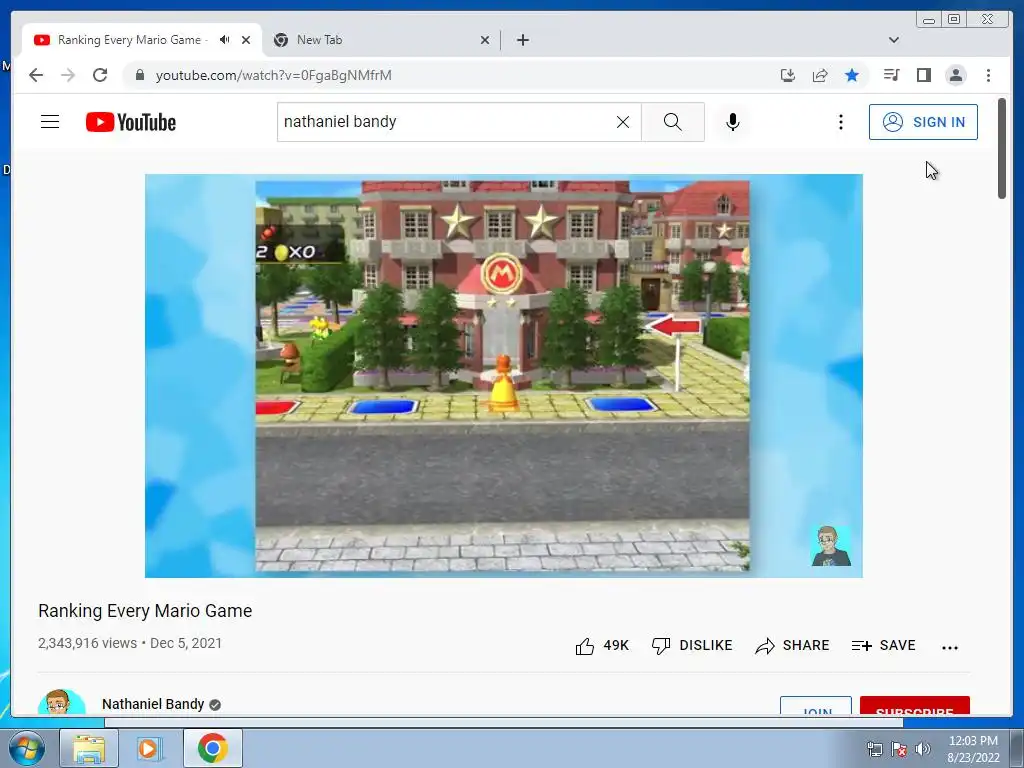Click the install app icon in address bar
Image resolution: width=1024 pixels, height=768 pixels.
(x=788, y=75)
